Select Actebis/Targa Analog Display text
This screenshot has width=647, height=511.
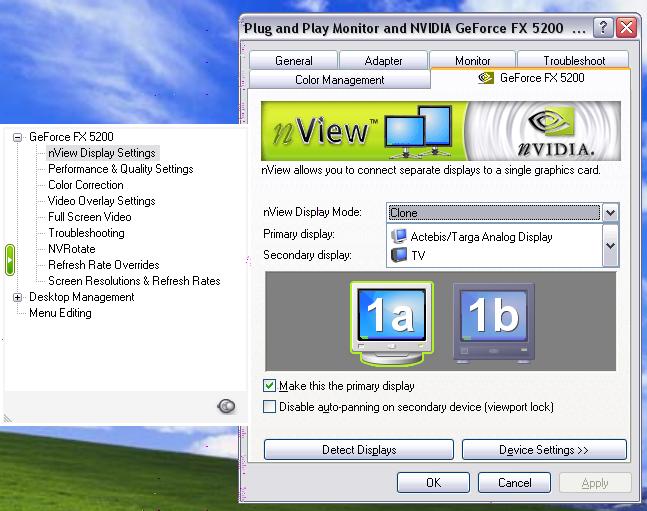[x=481, y=237]
